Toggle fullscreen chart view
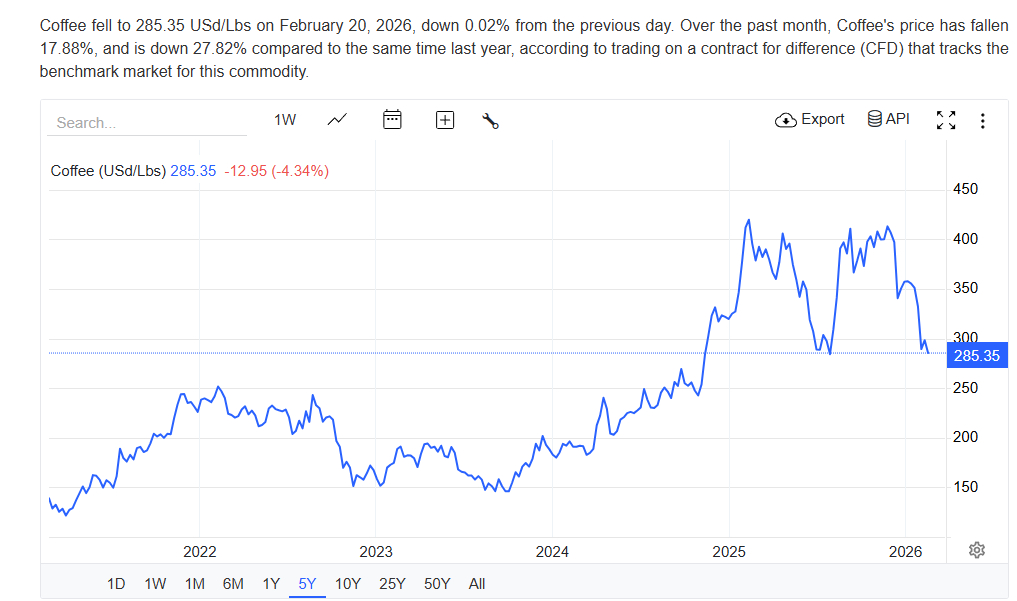The image size is (1017, 601). click(946, 120)
